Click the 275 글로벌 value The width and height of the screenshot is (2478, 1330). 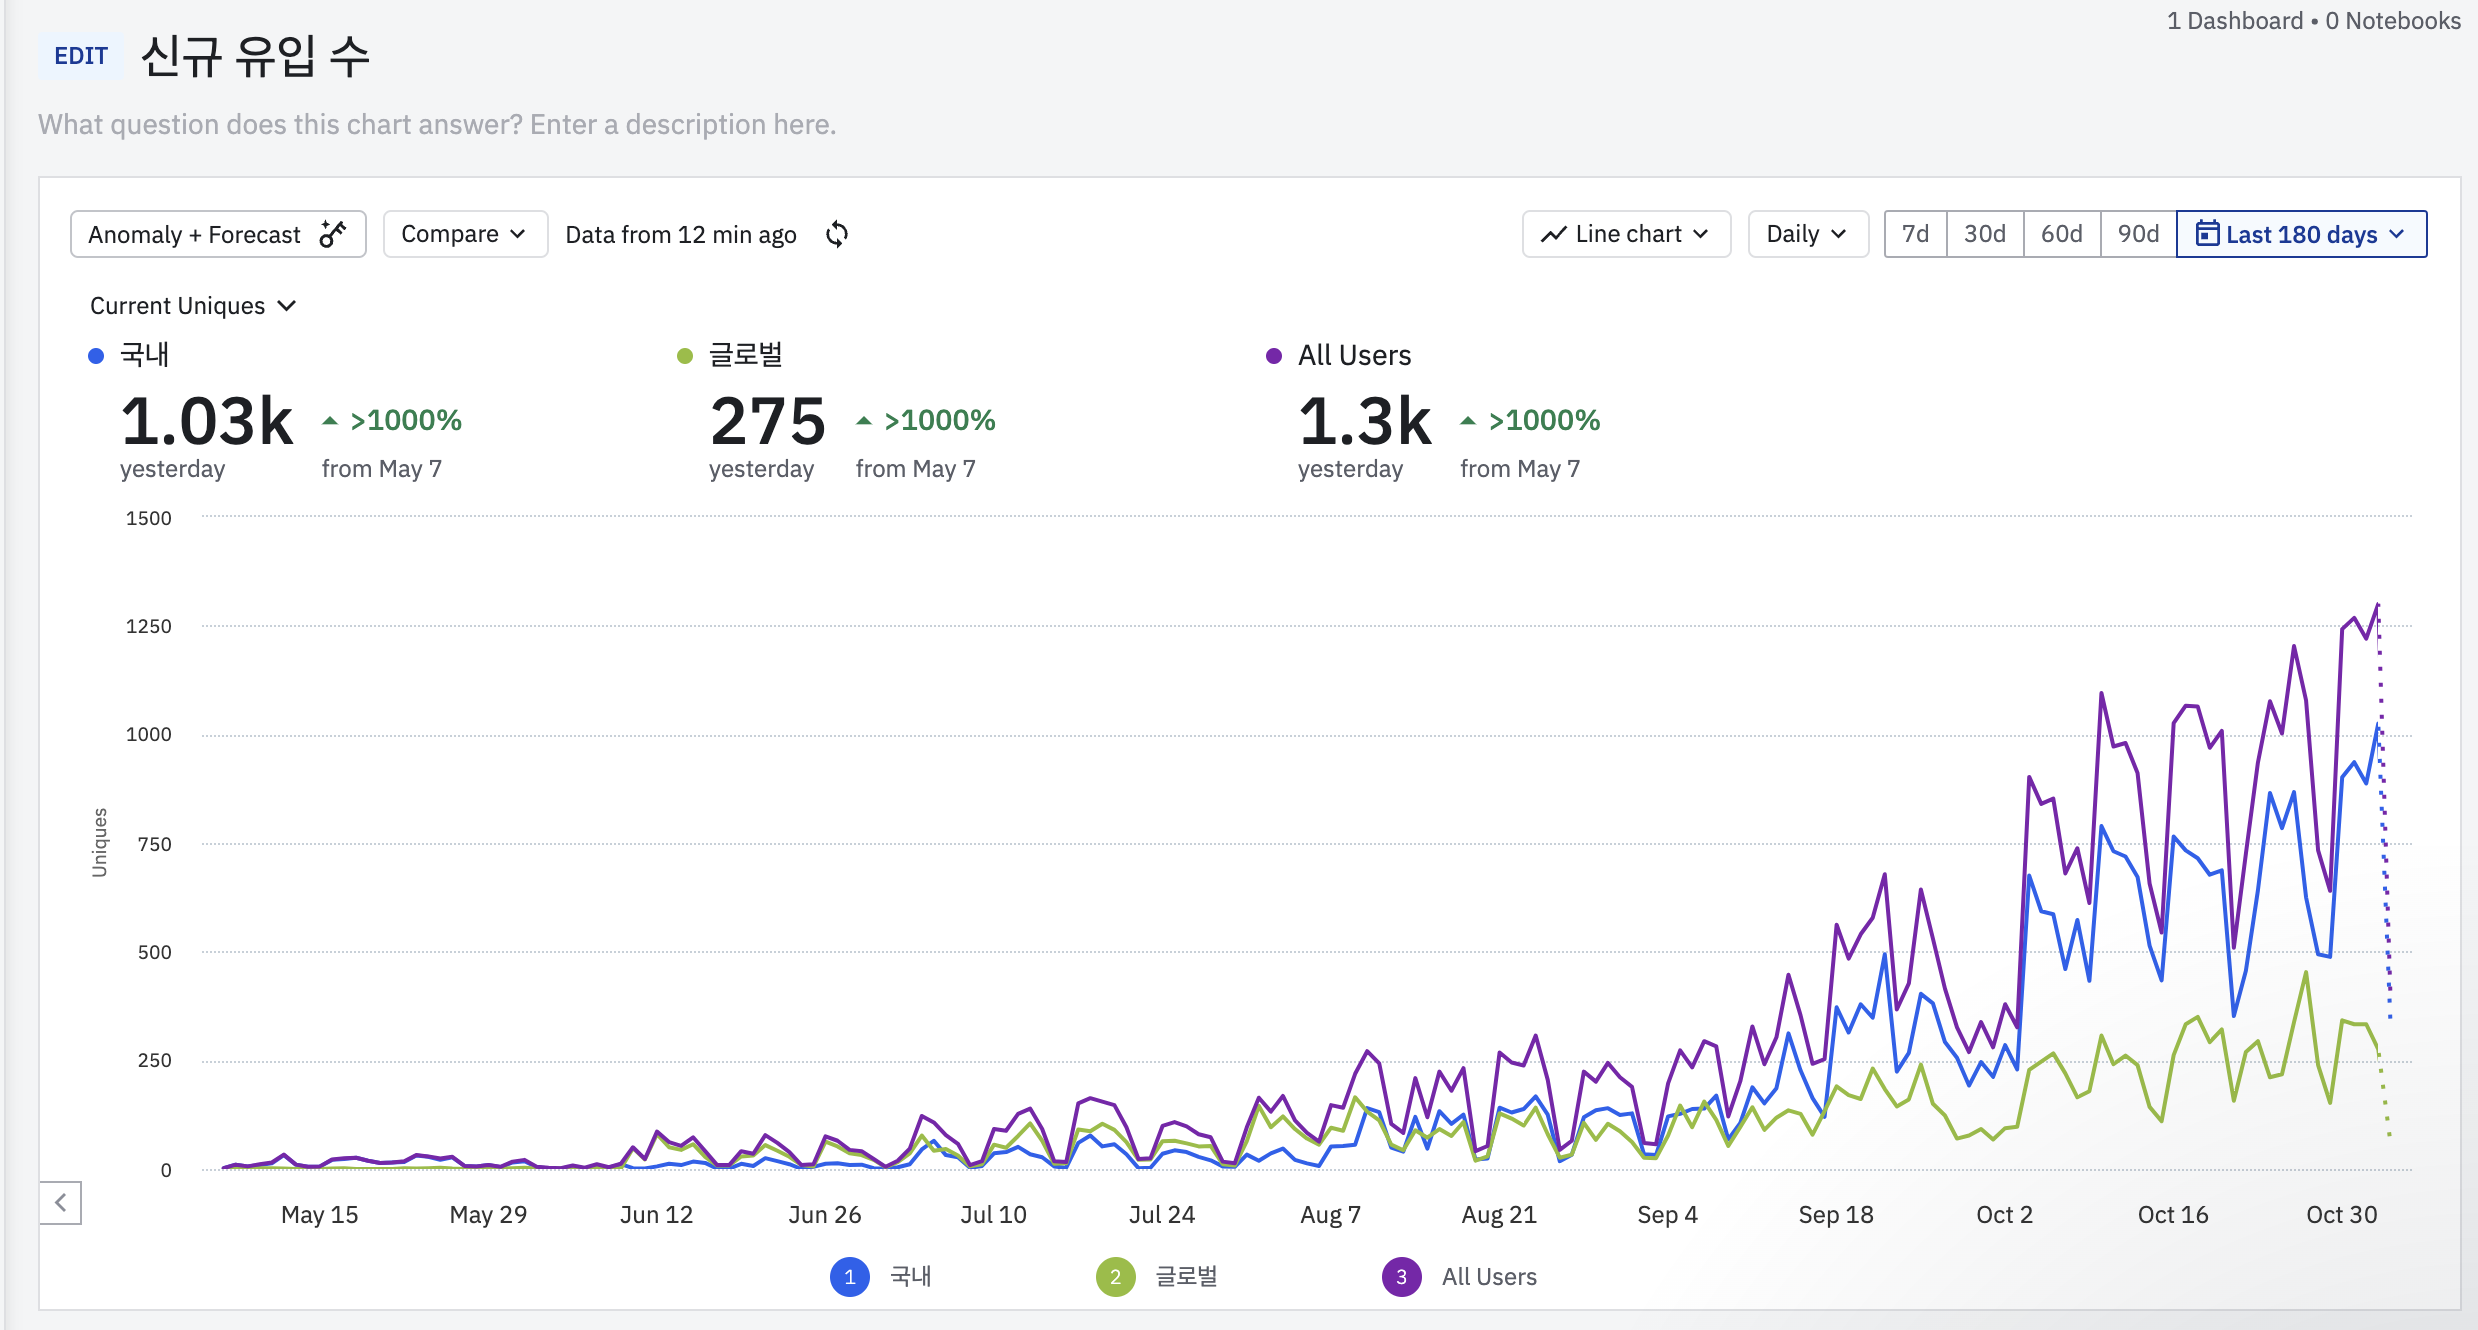pos(768,421)
